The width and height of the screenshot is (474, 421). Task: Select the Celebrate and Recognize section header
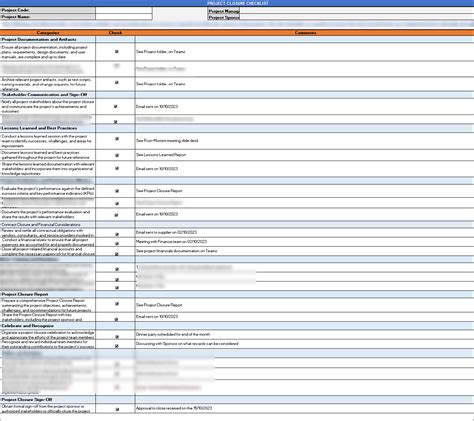click(48, 326)
